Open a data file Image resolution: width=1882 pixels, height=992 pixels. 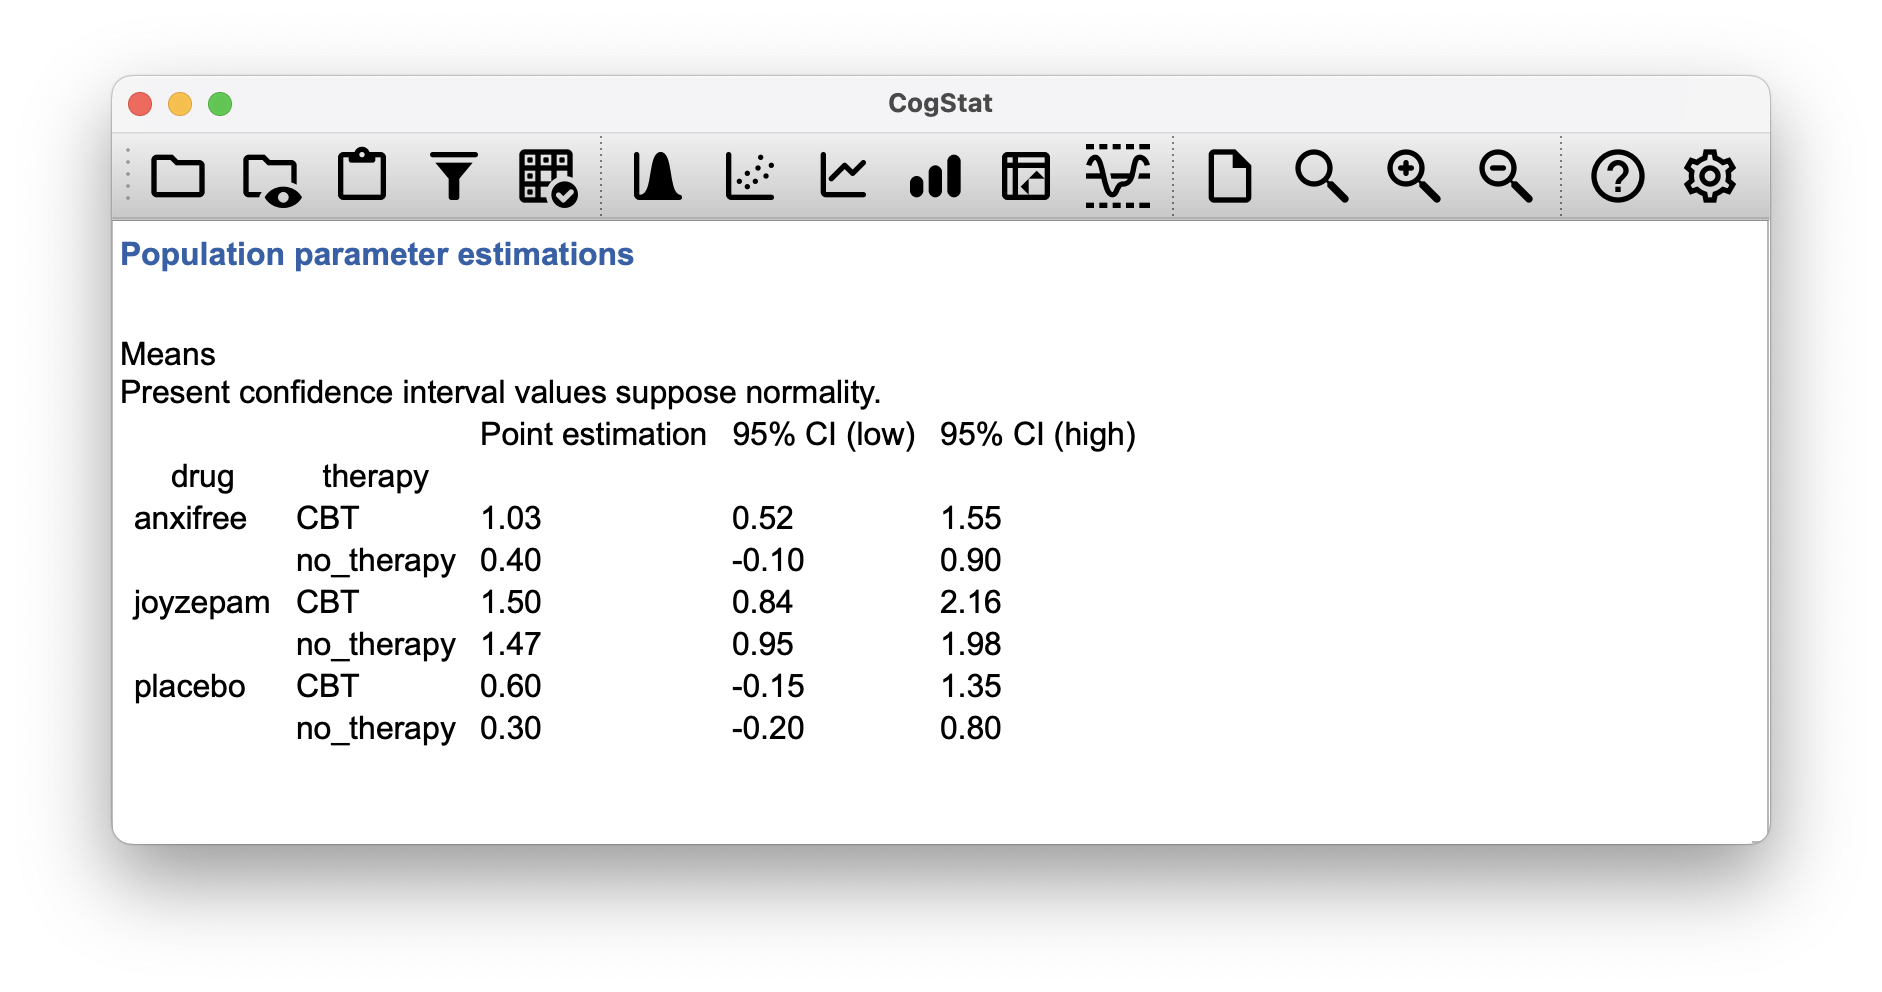click(178, 175)
